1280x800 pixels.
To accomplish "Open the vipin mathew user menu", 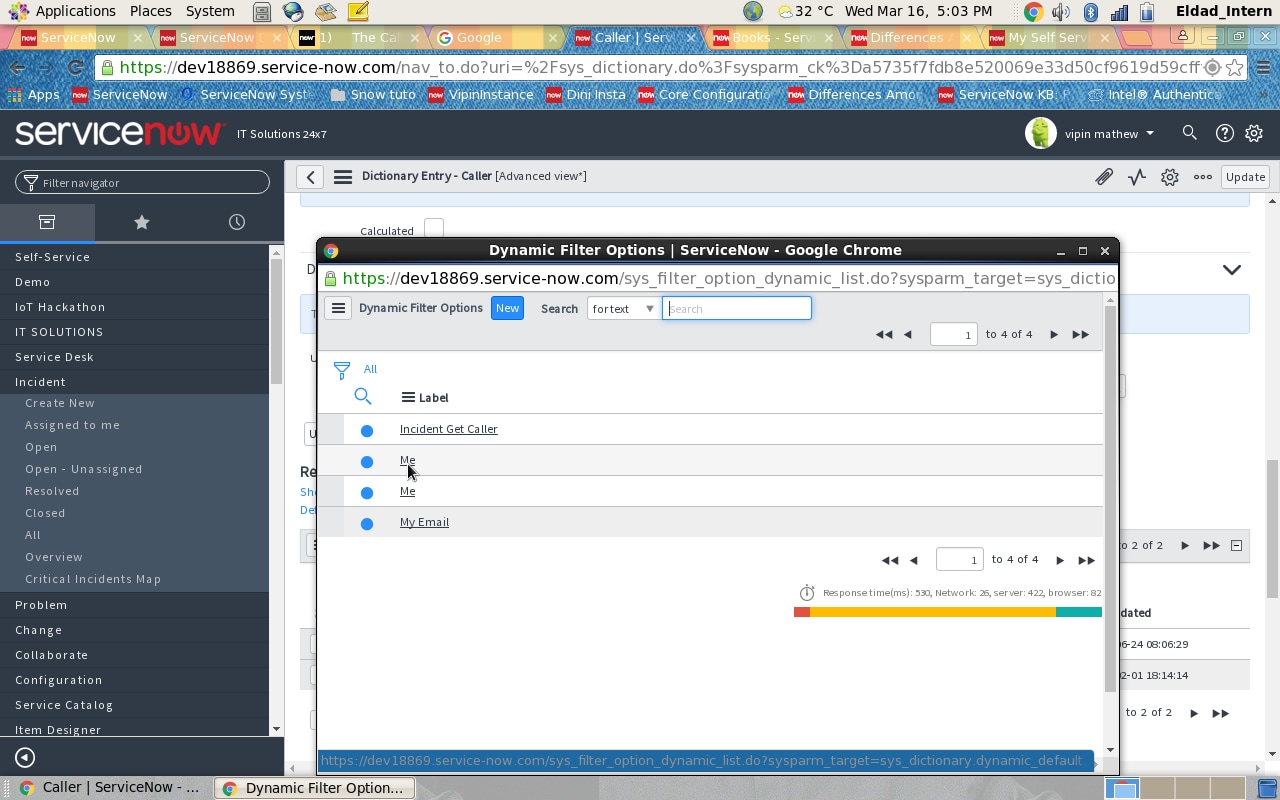I will [1109, 134].
